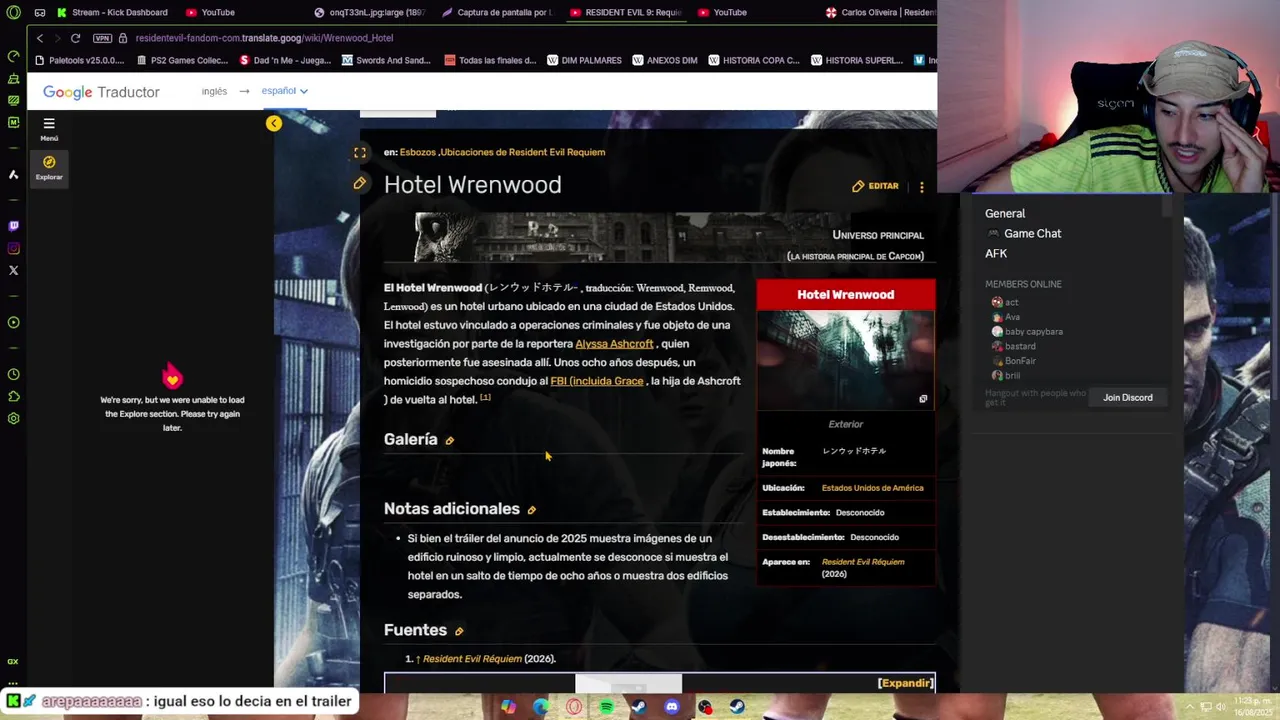Open Esbozos category link
1280x720 pixels.
click(418, 152)
